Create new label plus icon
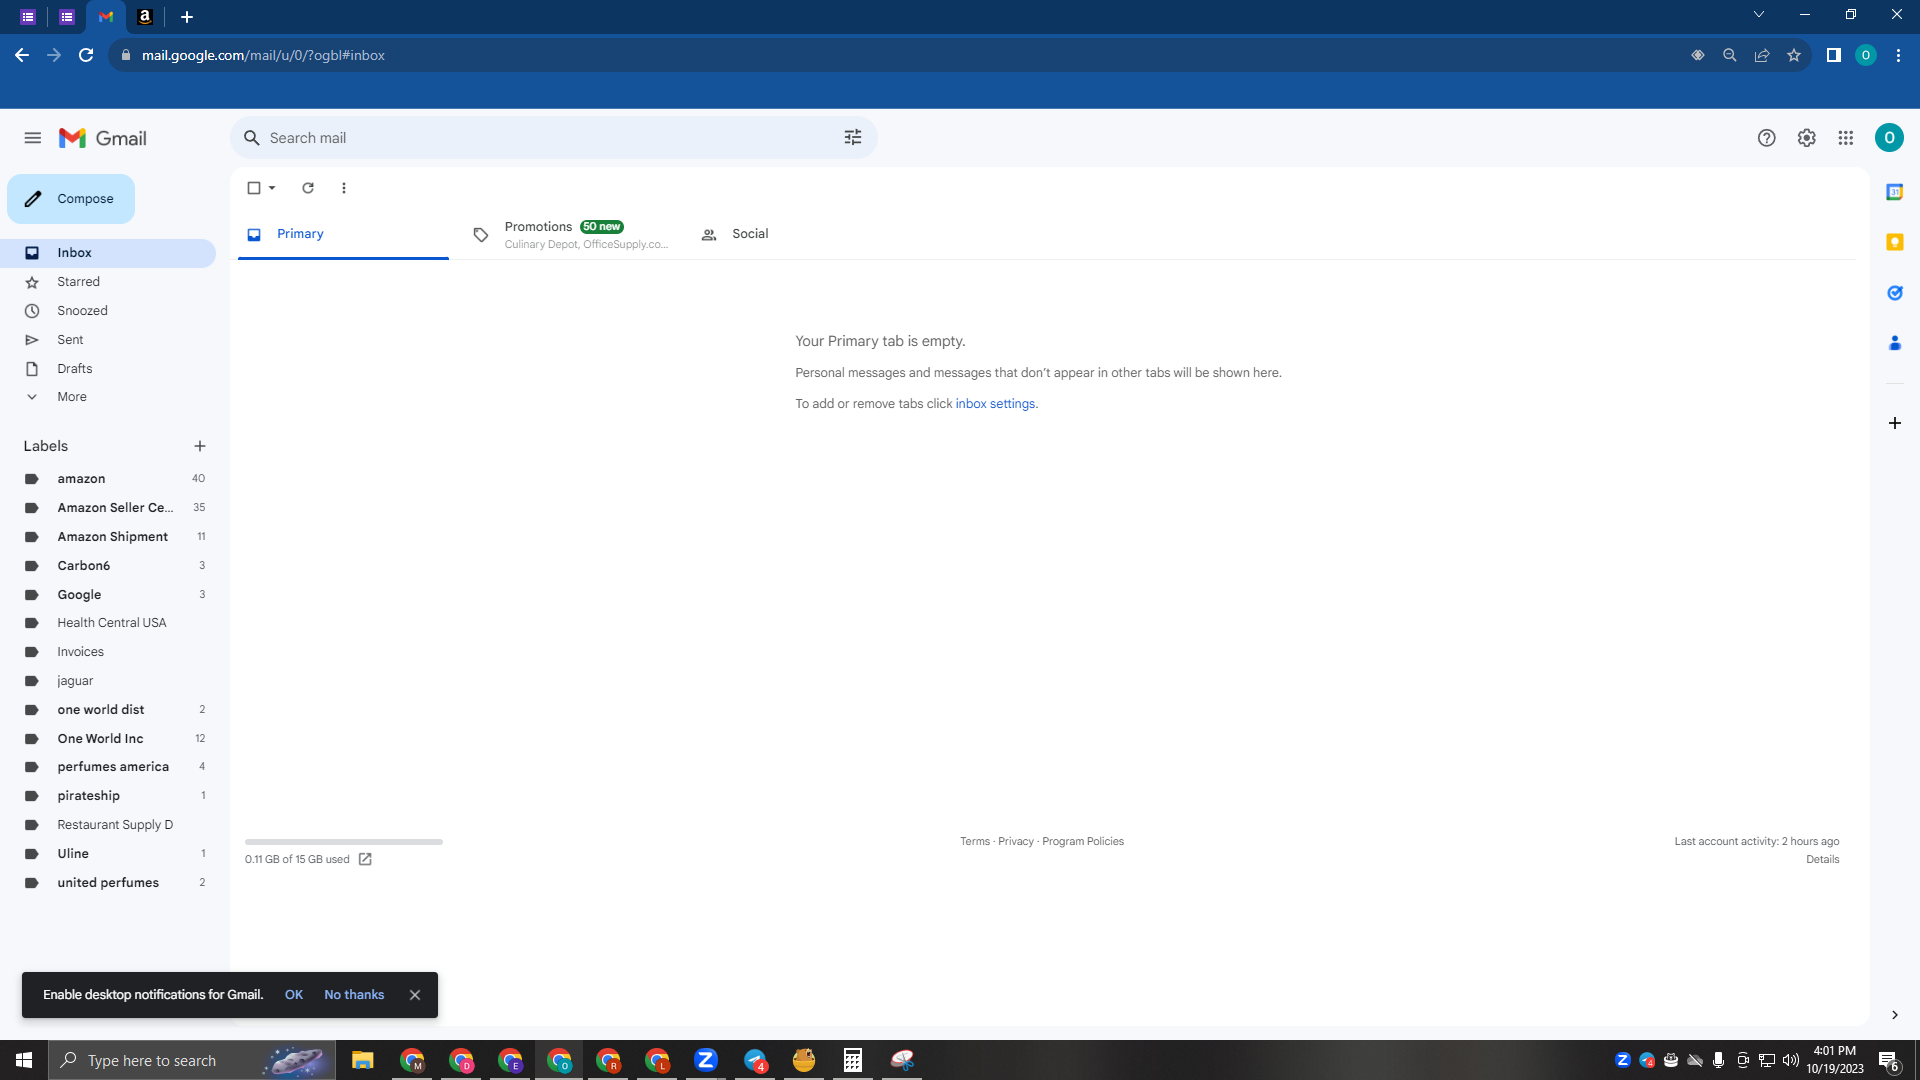Screen dimensions: 1920x1080 200,446
